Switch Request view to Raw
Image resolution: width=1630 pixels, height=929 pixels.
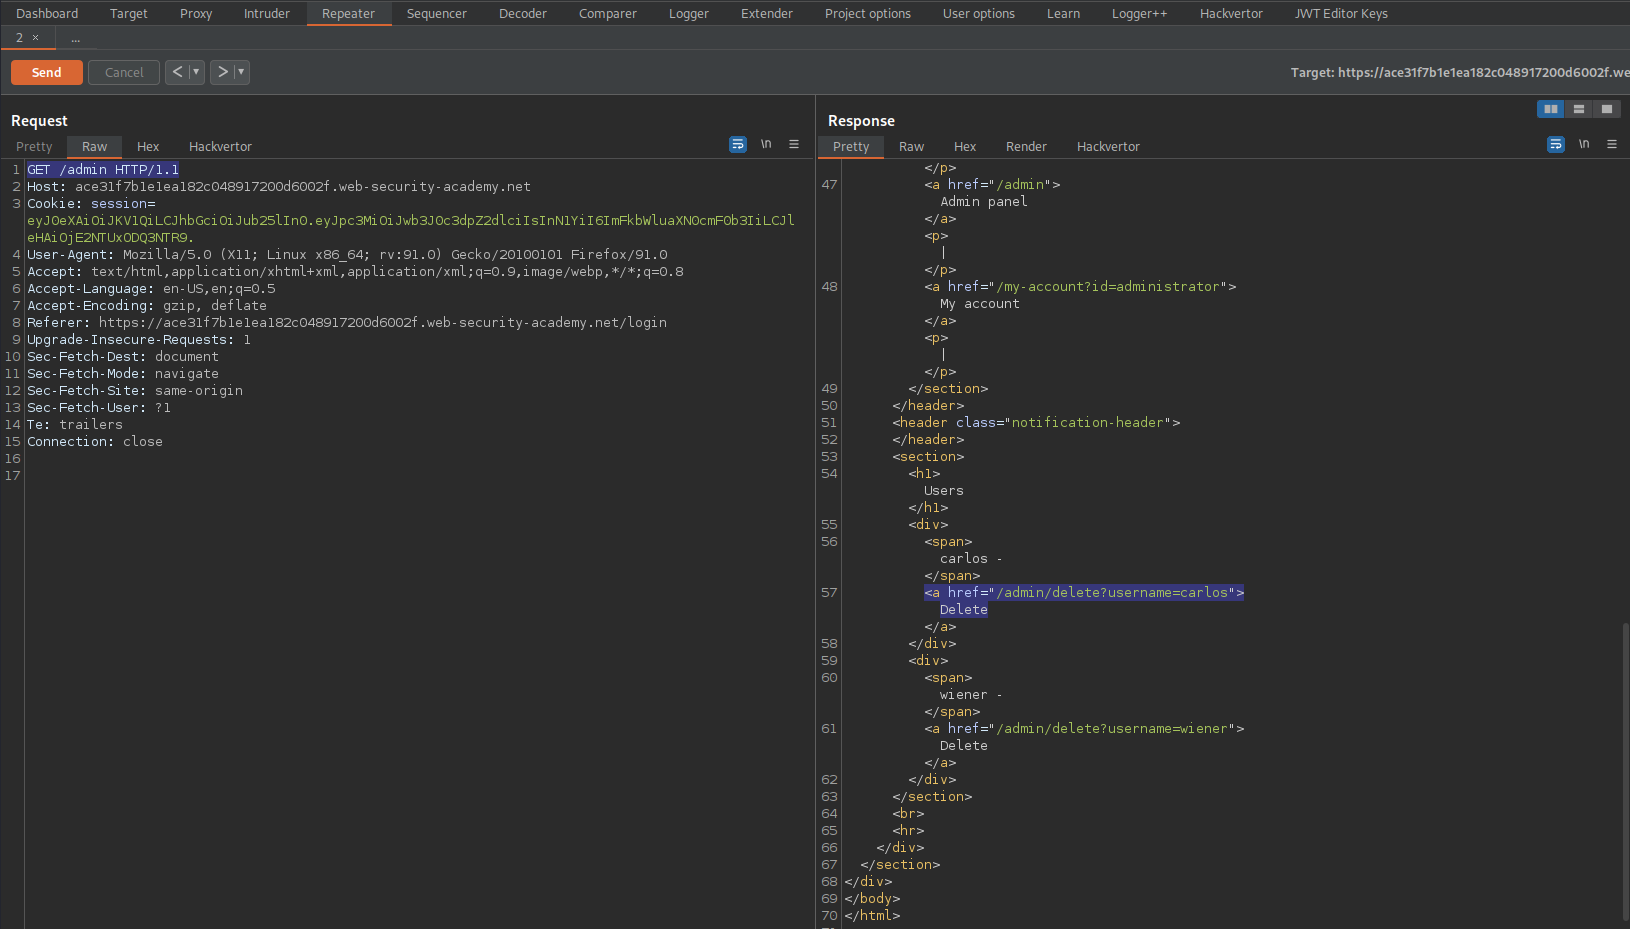point(95,146)
